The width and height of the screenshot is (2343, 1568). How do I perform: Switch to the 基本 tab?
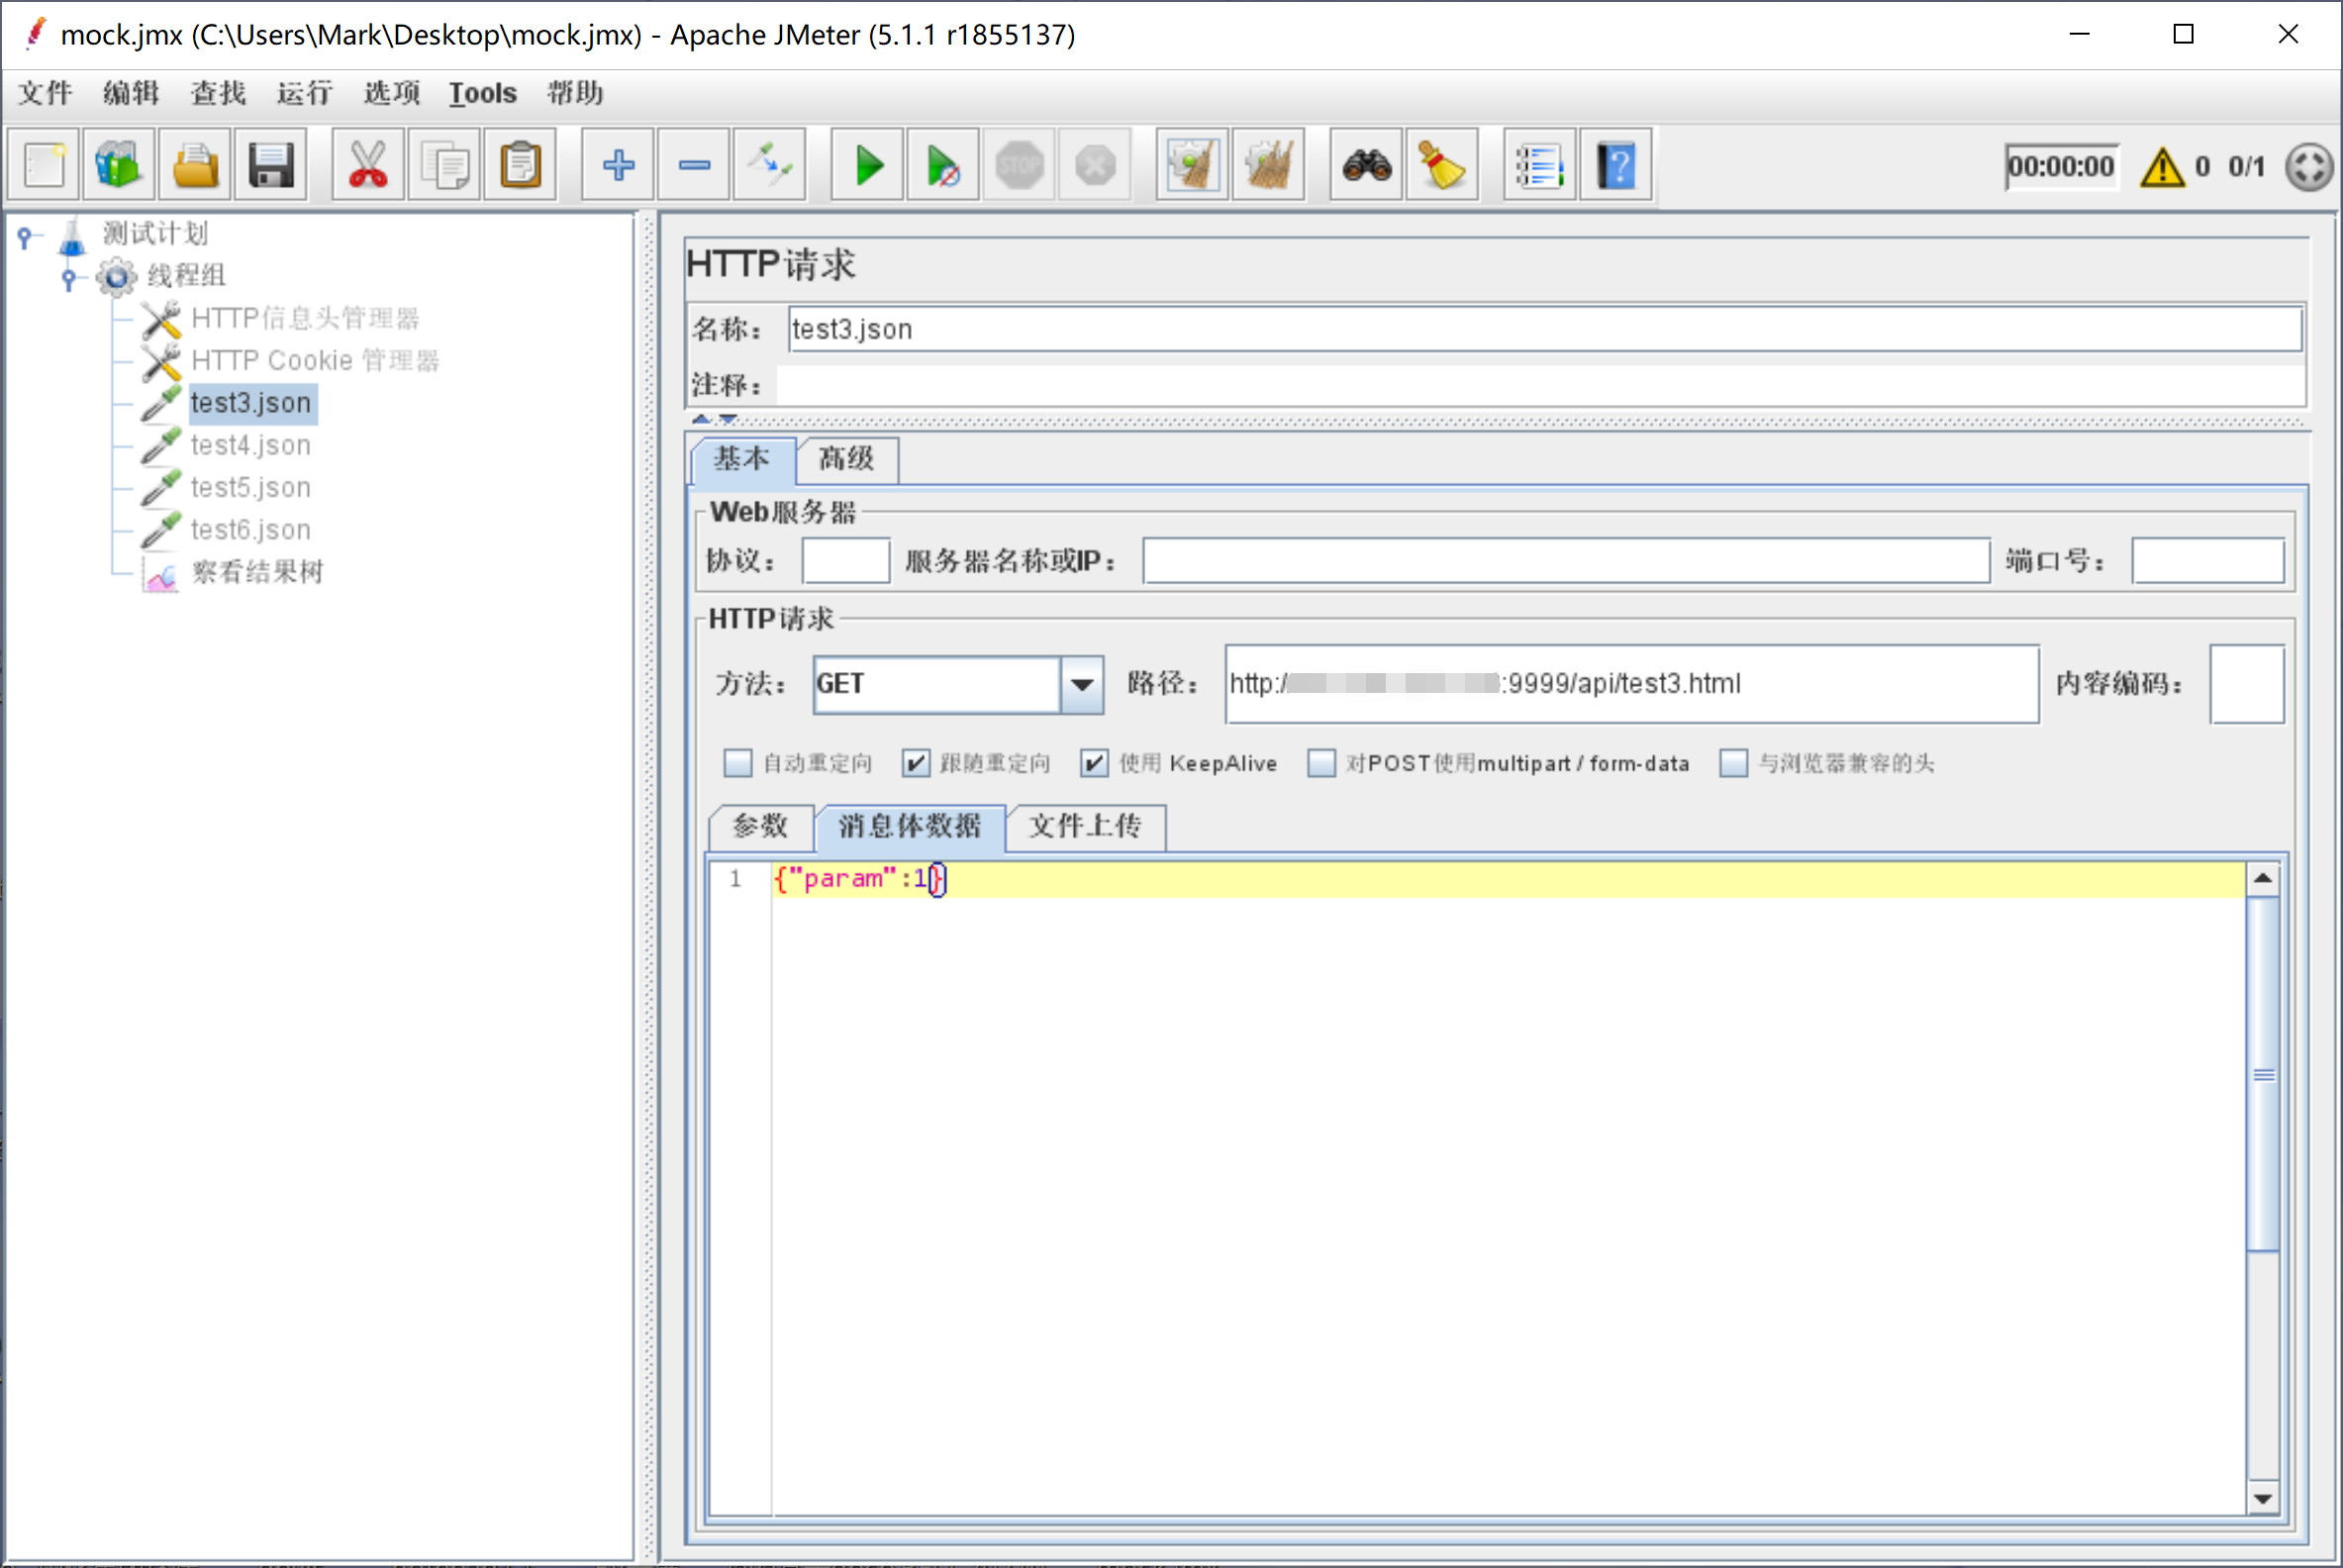click(742, 459)
